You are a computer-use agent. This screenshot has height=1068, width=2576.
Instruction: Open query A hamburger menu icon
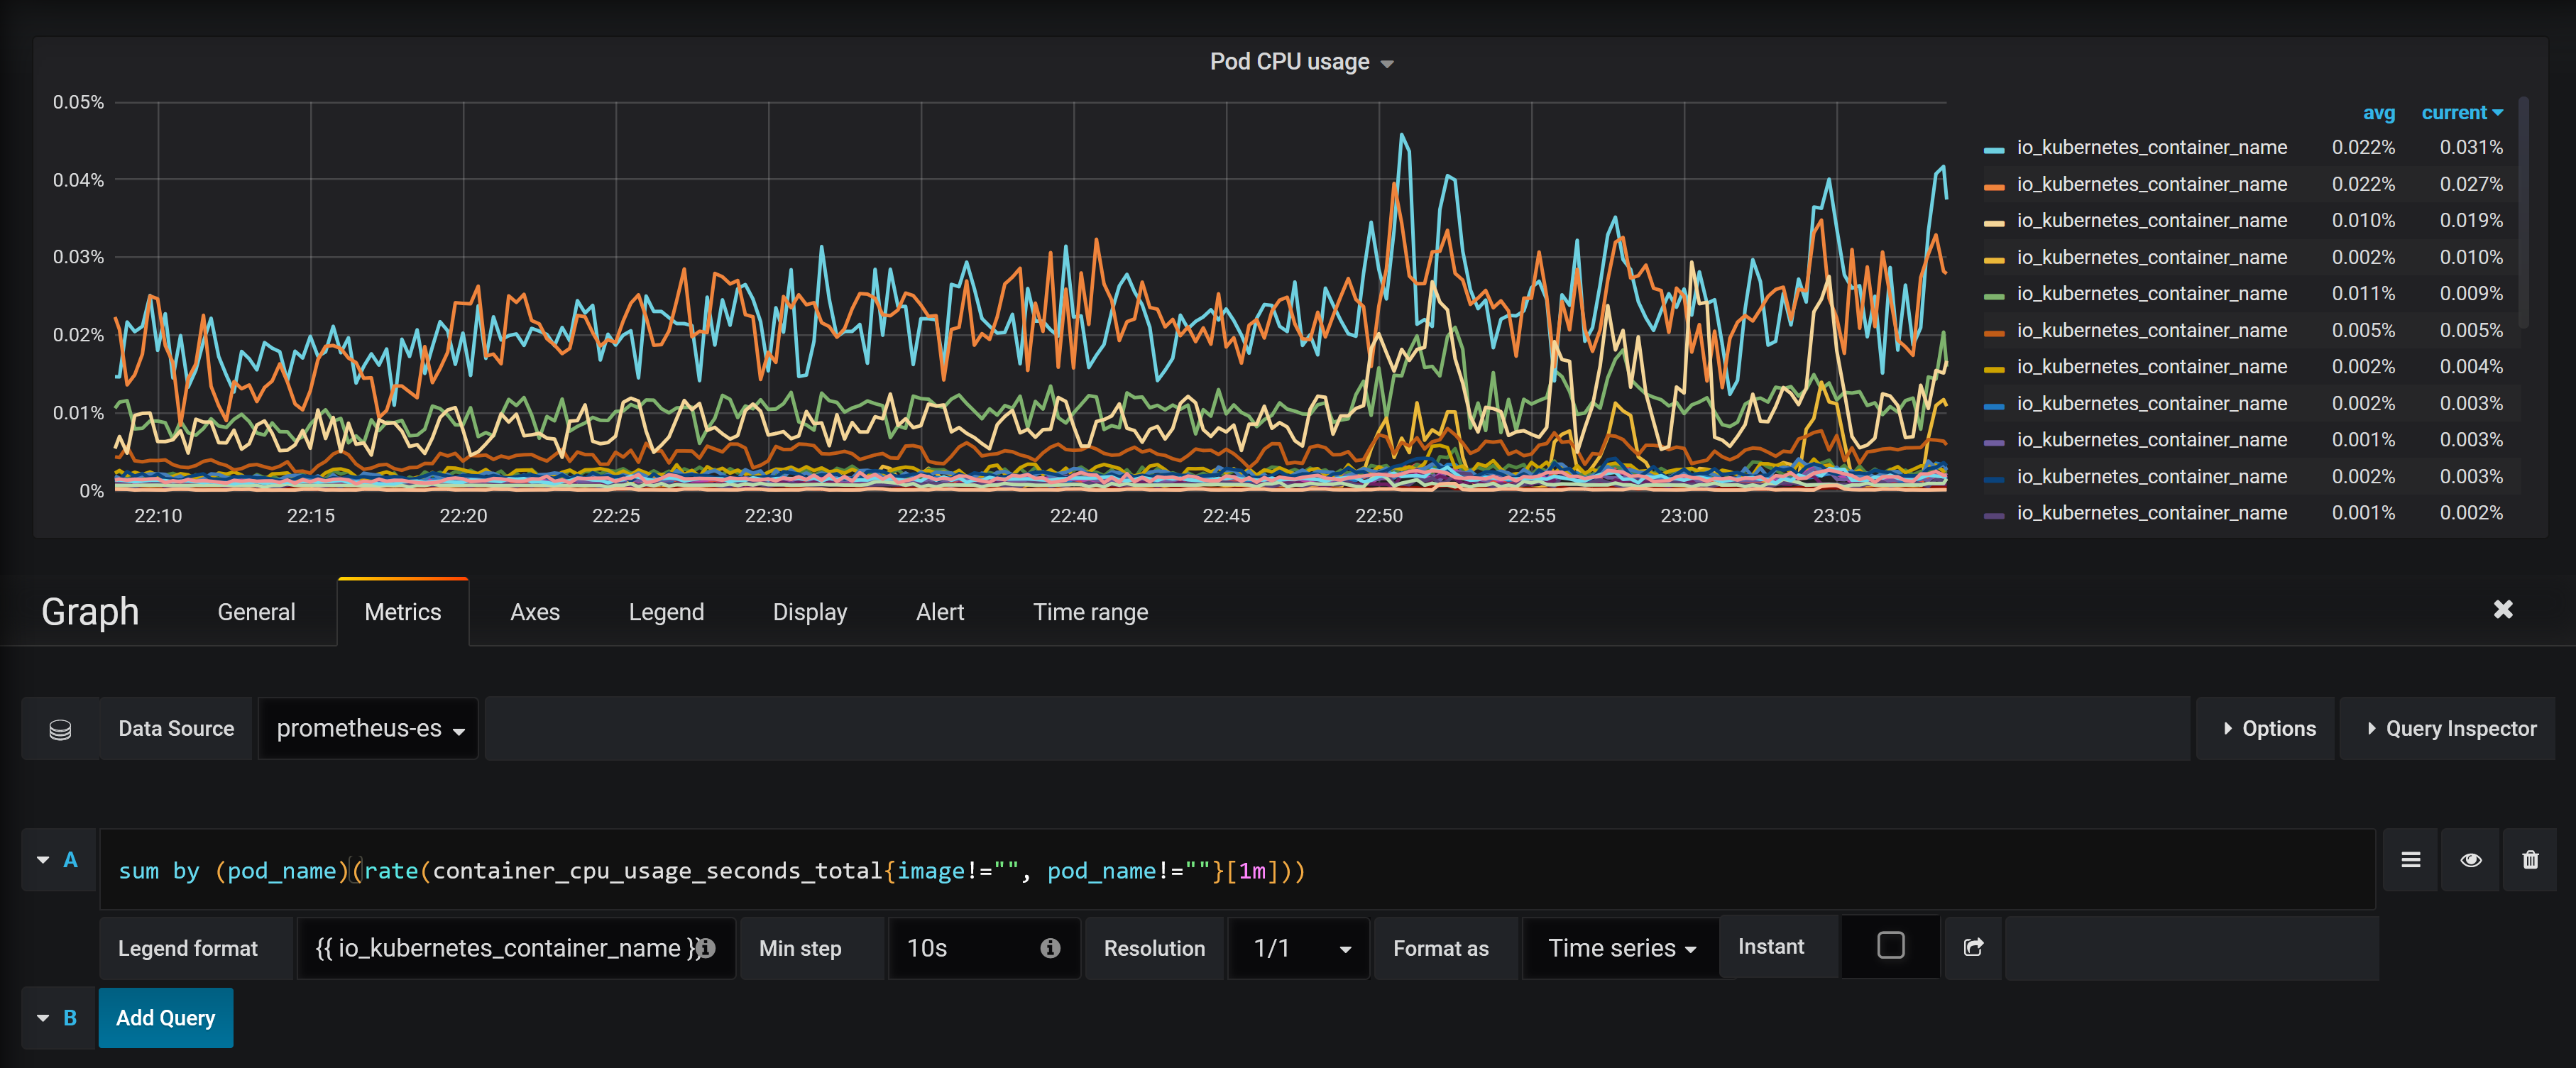tap(2410, 860)
